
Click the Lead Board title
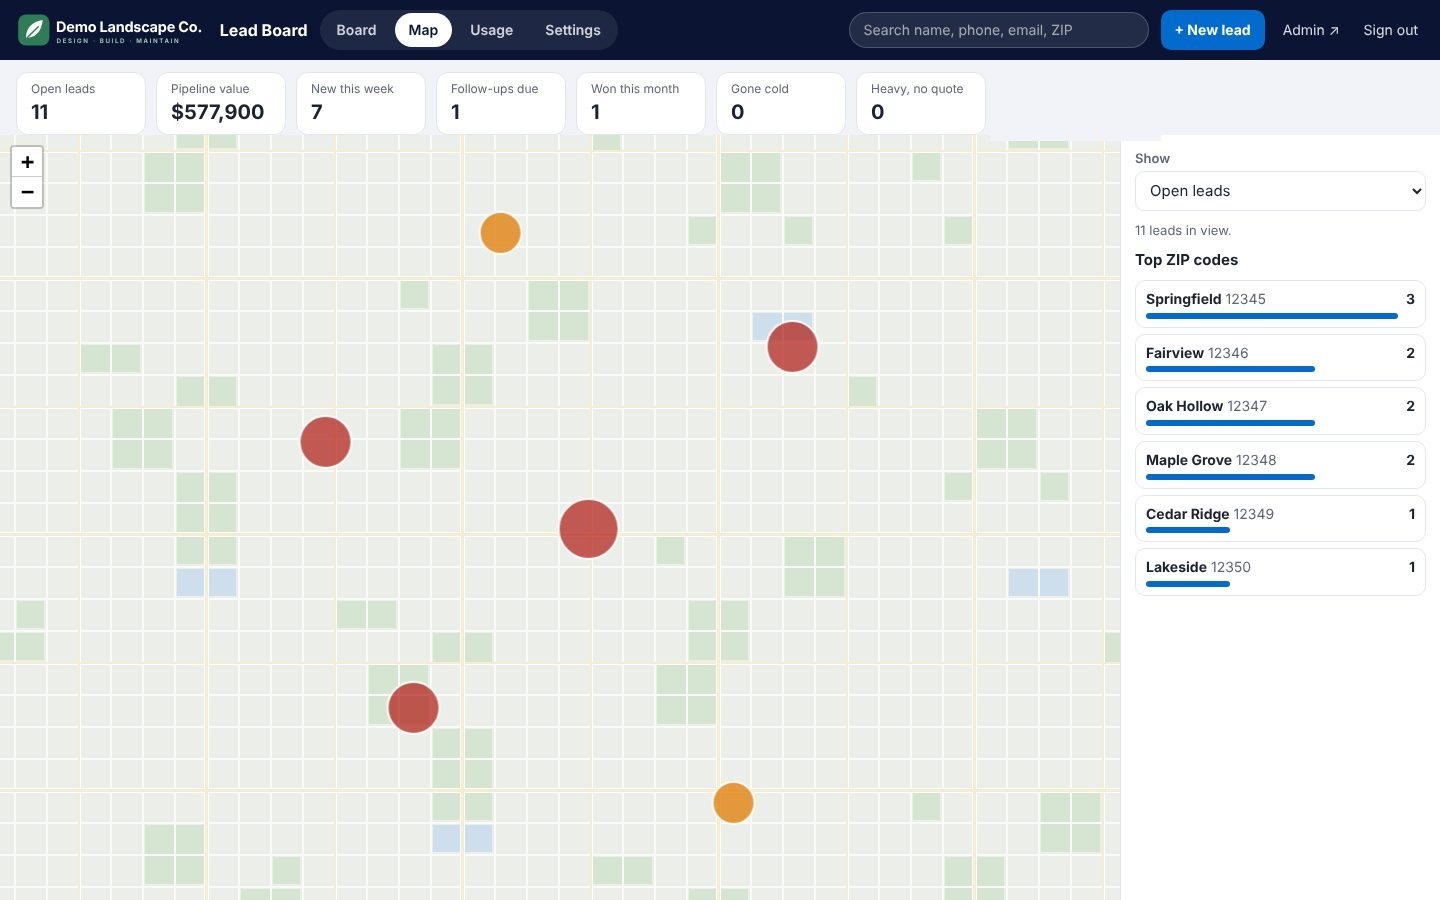tap(263, 30)
